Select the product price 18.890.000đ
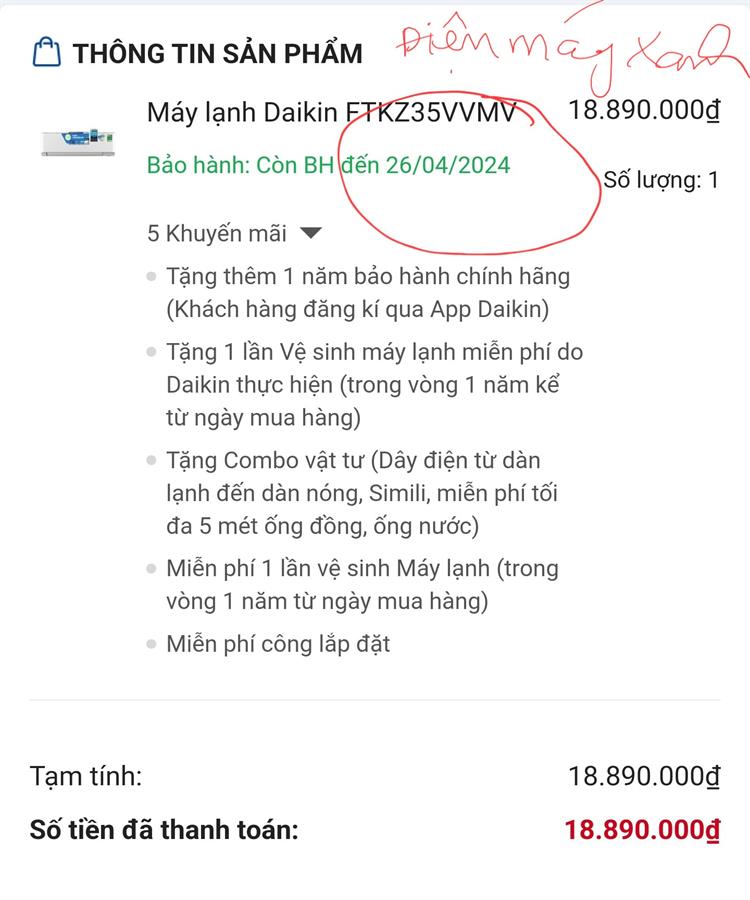 [x=644, y=110]
